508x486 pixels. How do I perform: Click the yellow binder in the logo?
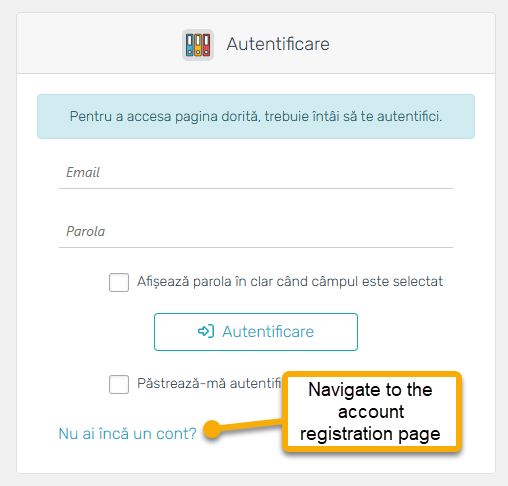[x=198, y=45]
